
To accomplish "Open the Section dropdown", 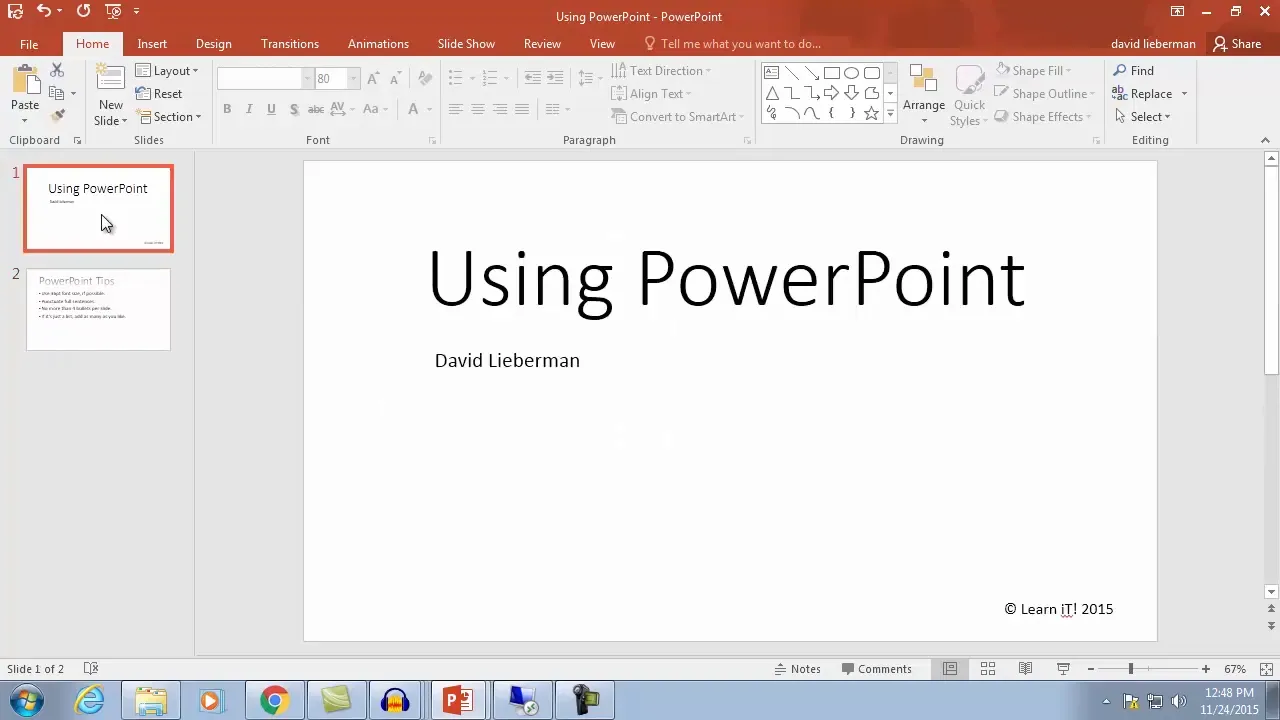I will [x=169, y=117].
